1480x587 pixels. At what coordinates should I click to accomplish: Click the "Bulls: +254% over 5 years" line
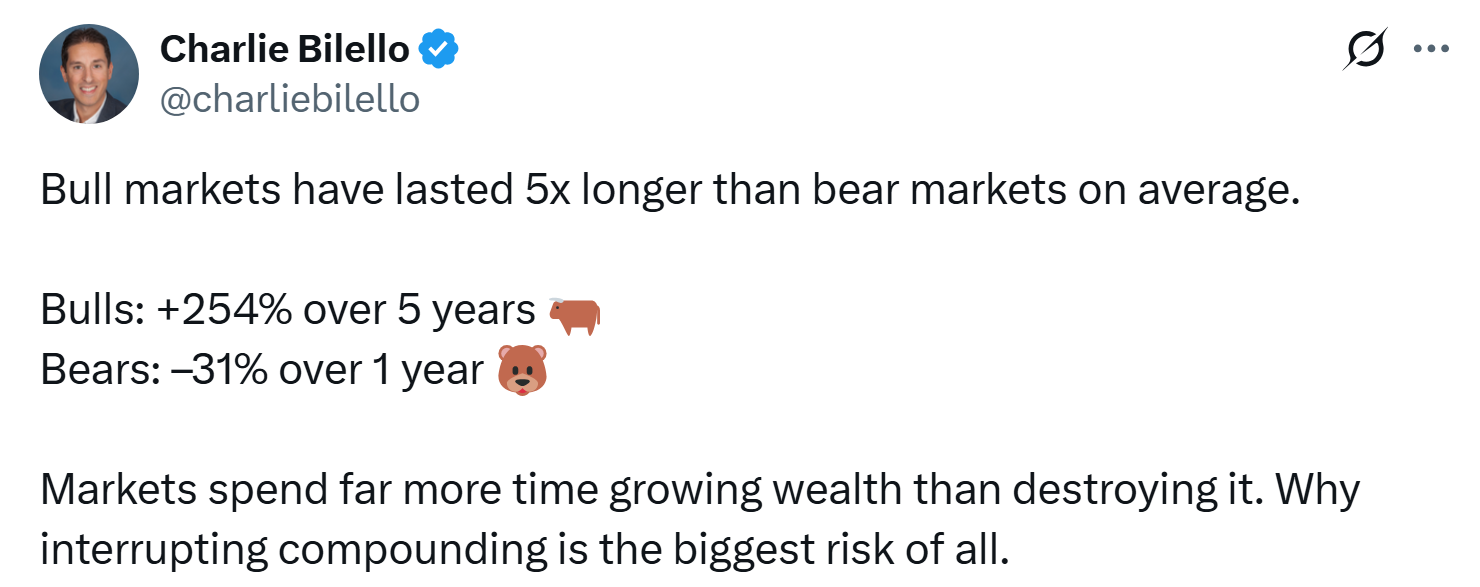tap(288, 313)
